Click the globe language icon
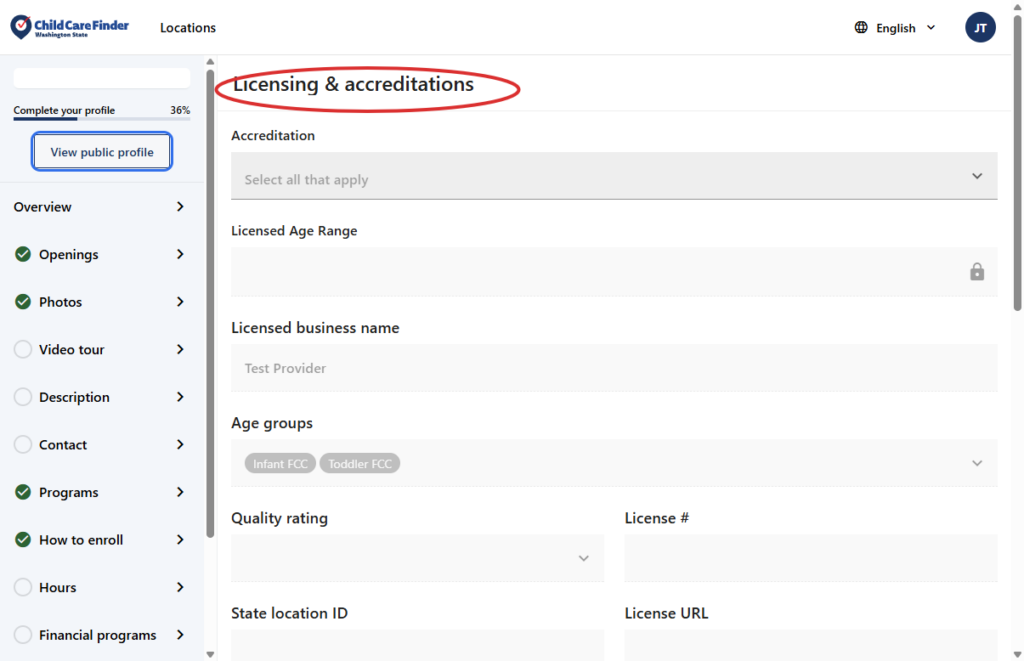The height and width of the screenshot is (661, 1024). pos(861,28)
